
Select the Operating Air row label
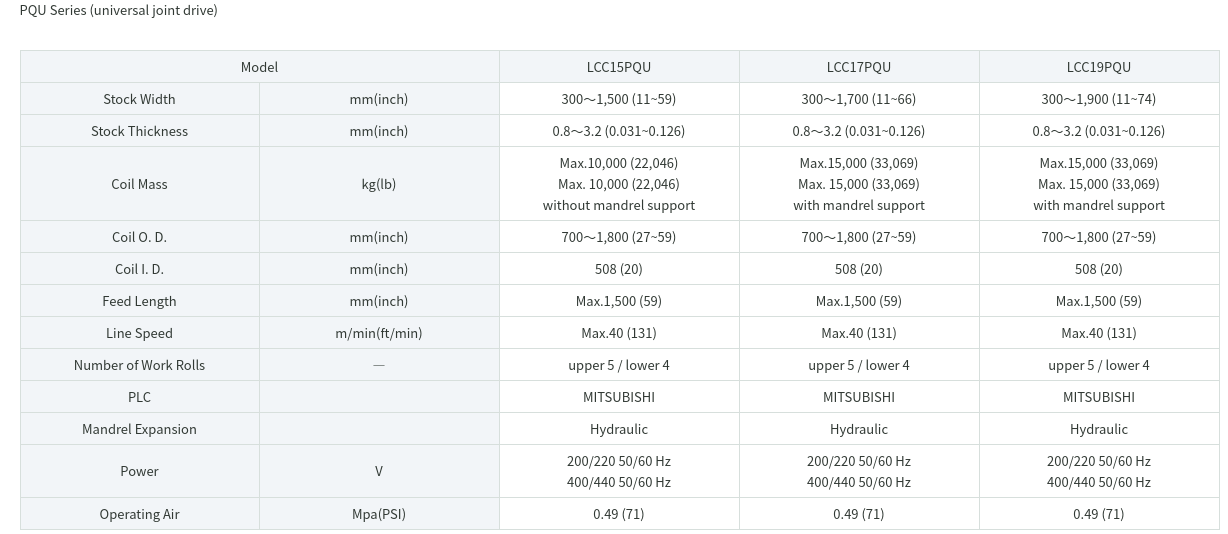pyautogui.click(x=140, y=514)
